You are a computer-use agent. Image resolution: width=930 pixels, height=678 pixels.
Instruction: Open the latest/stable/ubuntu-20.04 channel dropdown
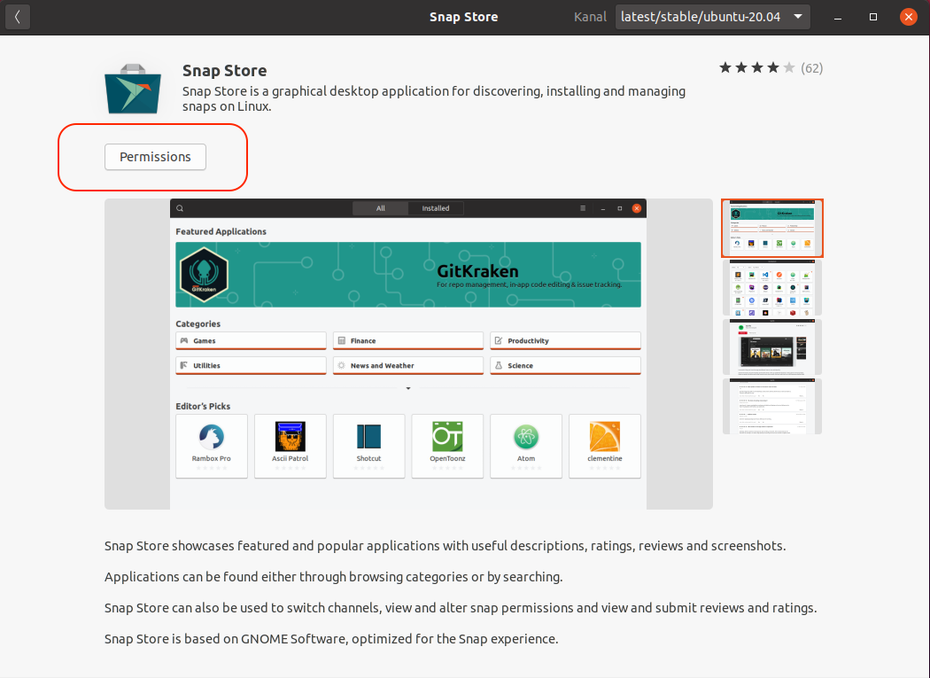(712, 17)
